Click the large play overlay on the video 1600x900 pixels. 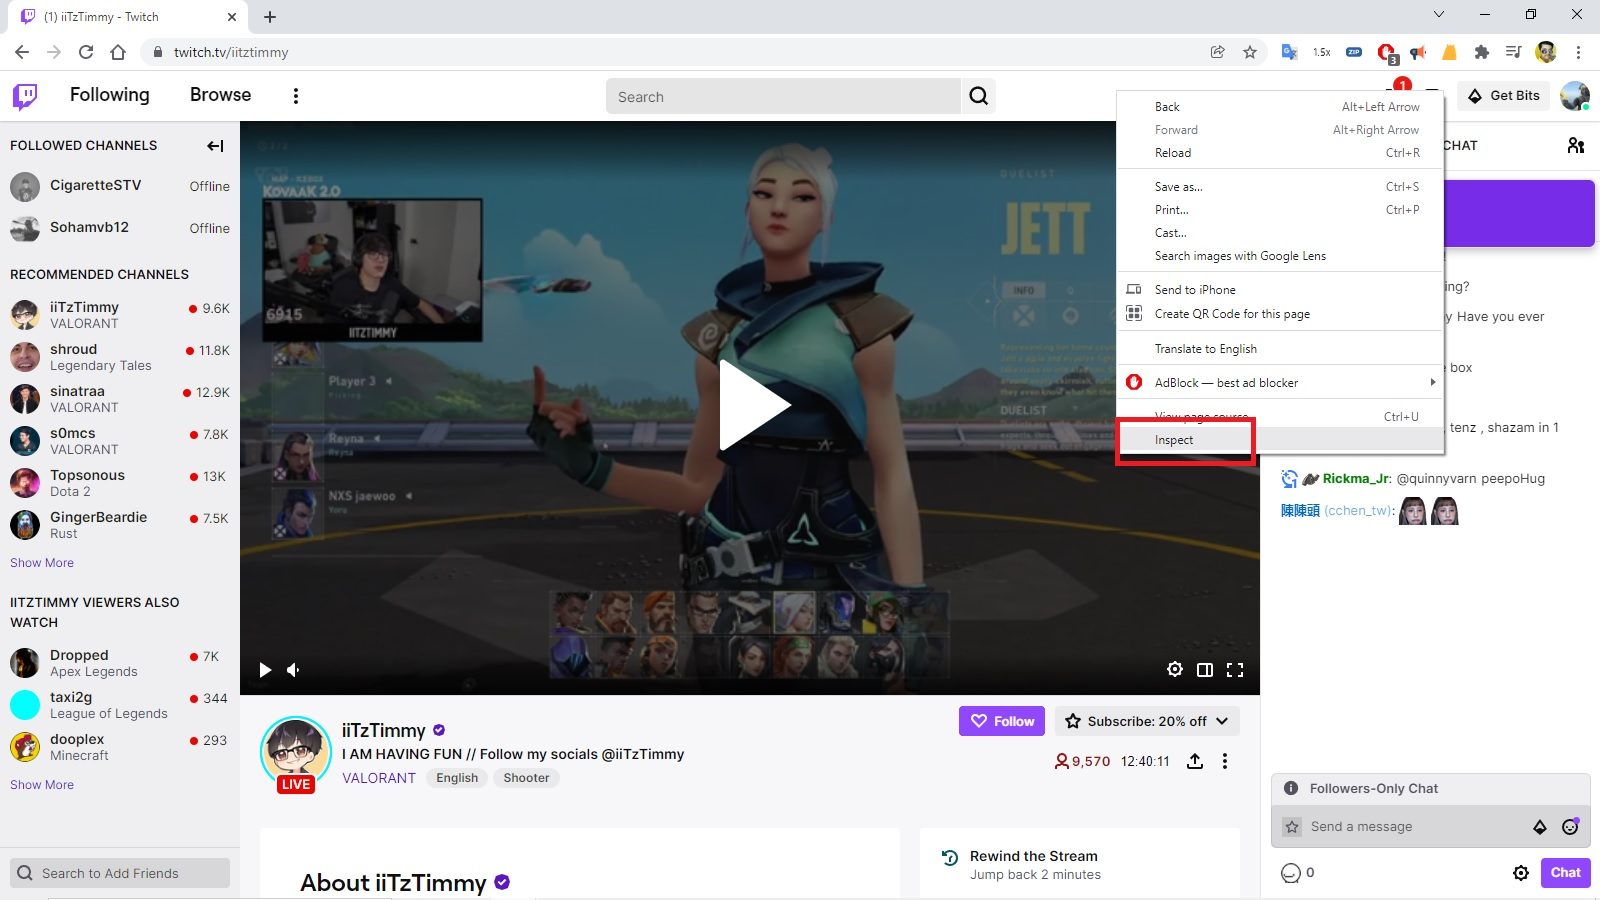[x=753, y=405]
